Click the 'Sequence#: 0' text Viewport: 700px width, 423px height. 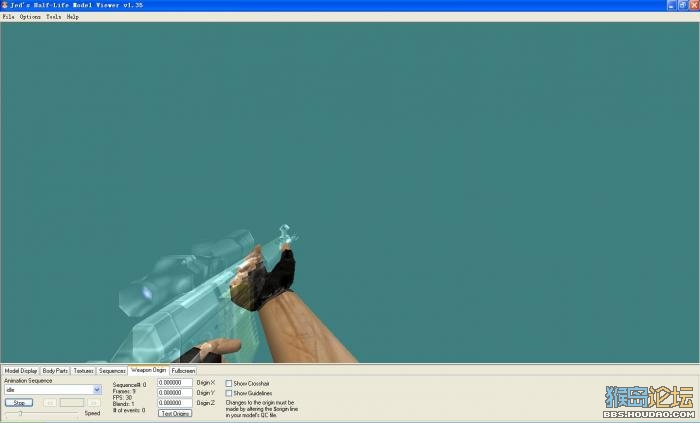pos(129,385)
